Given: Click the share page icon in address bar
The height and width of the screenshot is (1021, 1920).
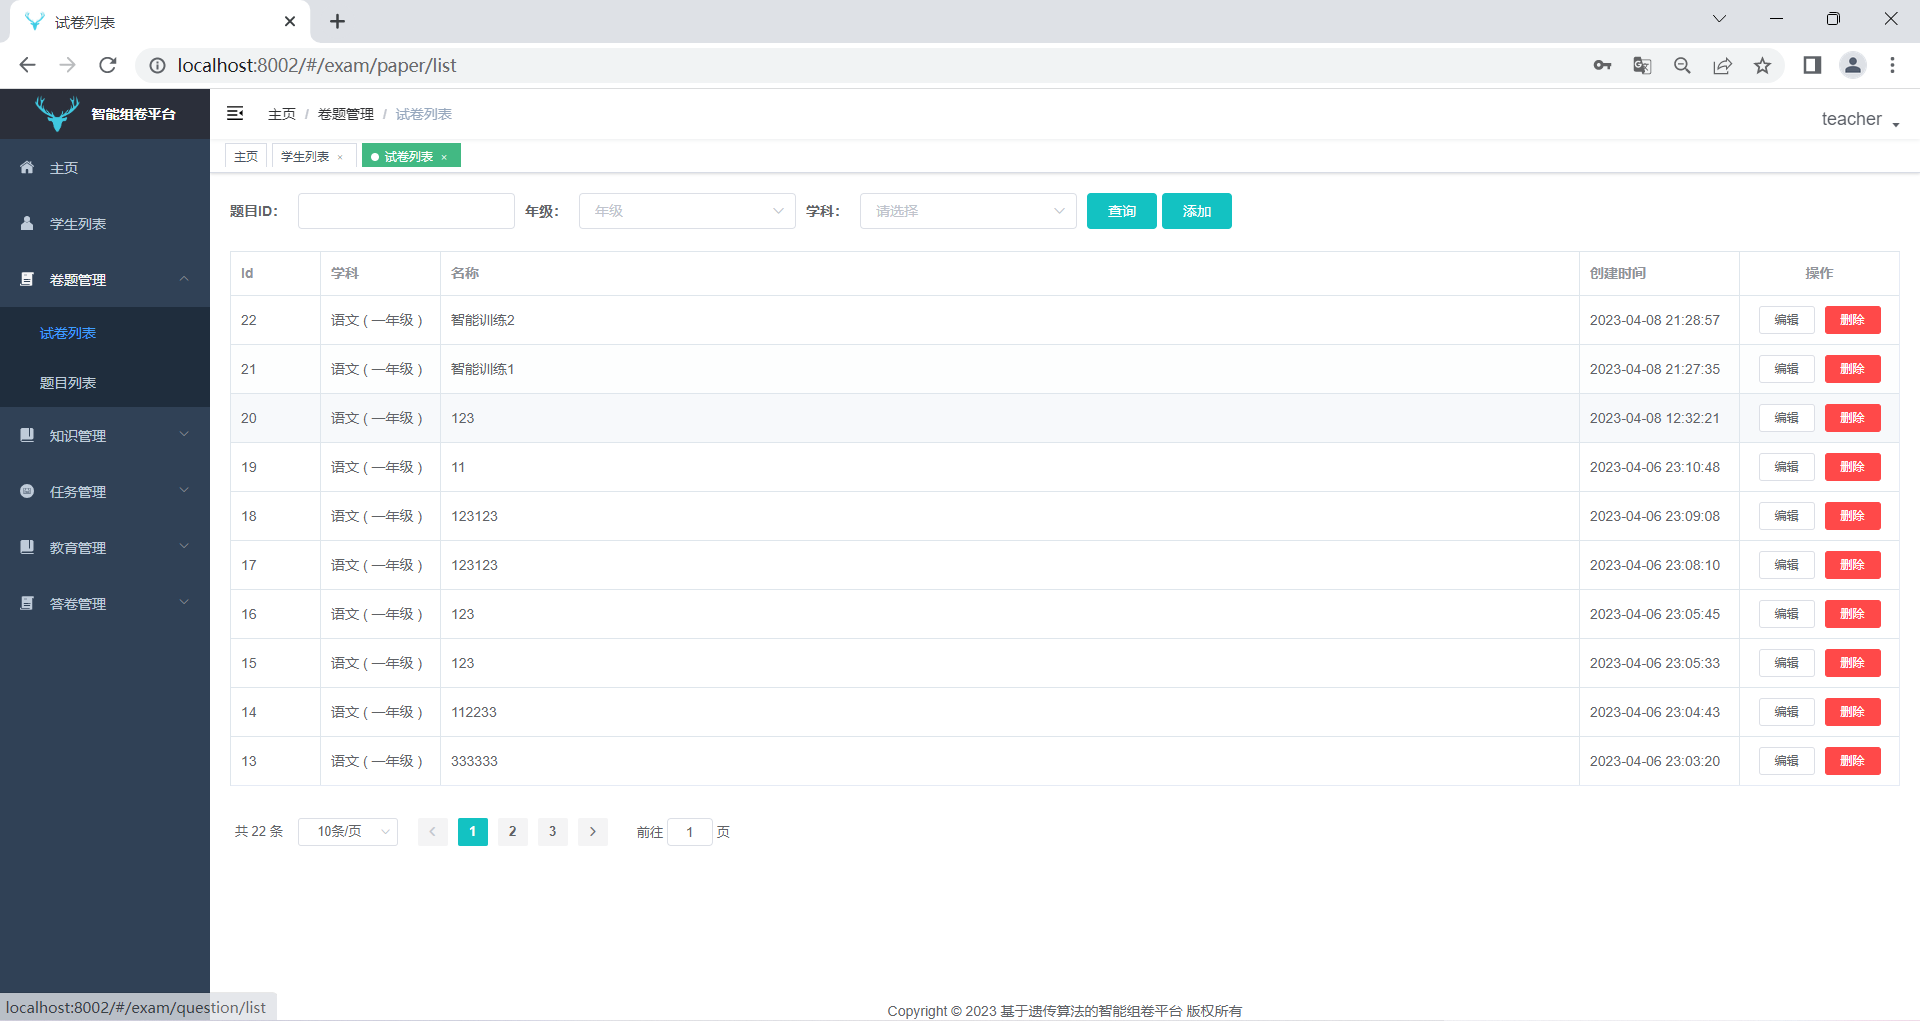Looking at the screenshot, I should click(1722, 65).
